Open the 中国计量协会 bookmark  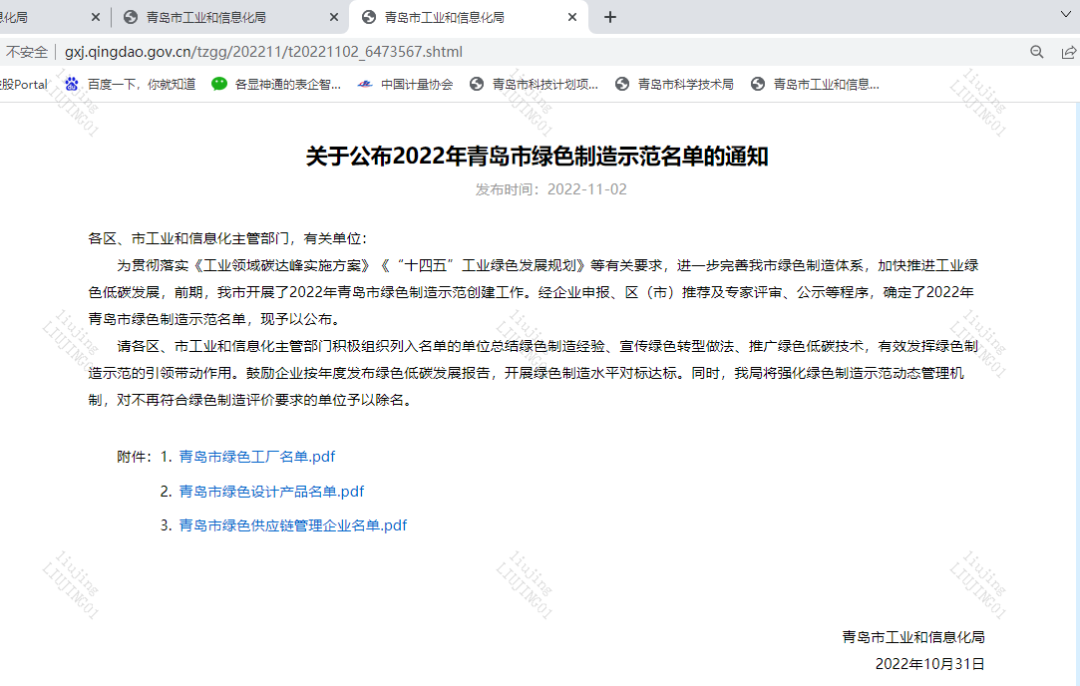tap(405, 84)
